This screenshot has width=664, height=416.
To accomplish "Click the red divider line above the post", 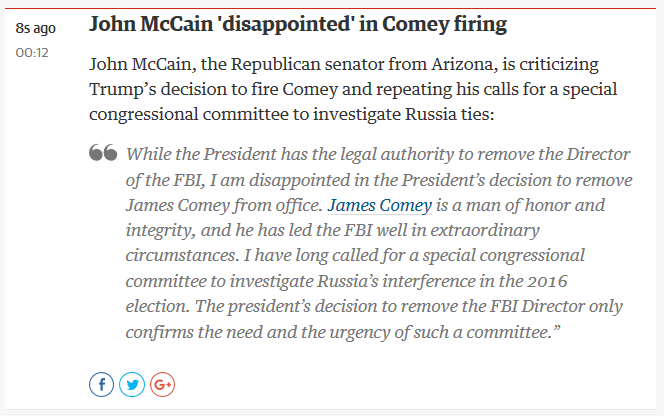I will coord(330,8).
